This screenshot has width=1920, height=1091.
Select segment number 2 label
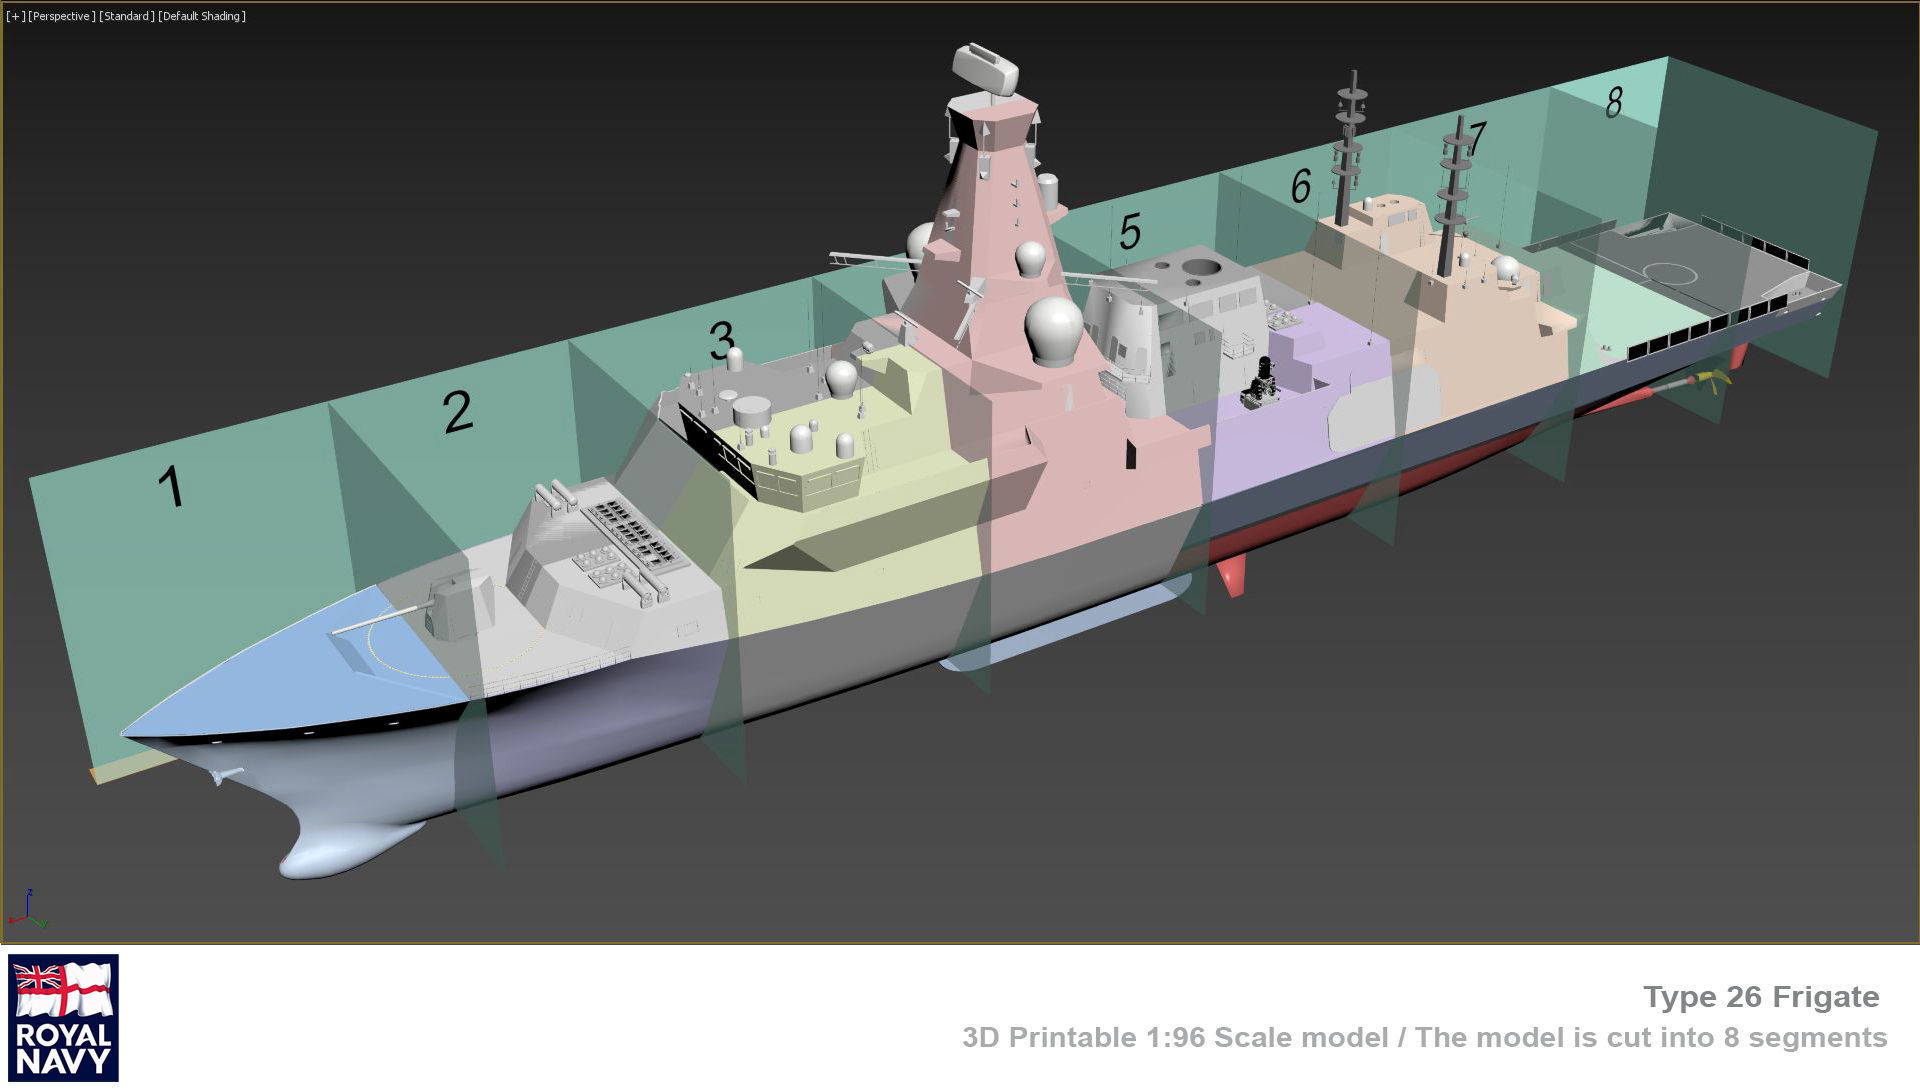coord(457,410)
